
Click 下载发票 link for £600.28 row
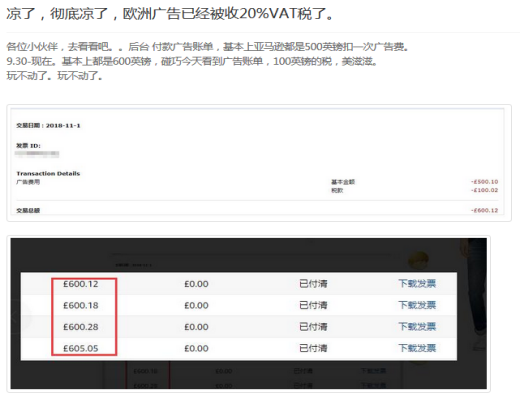pos(417,327)
